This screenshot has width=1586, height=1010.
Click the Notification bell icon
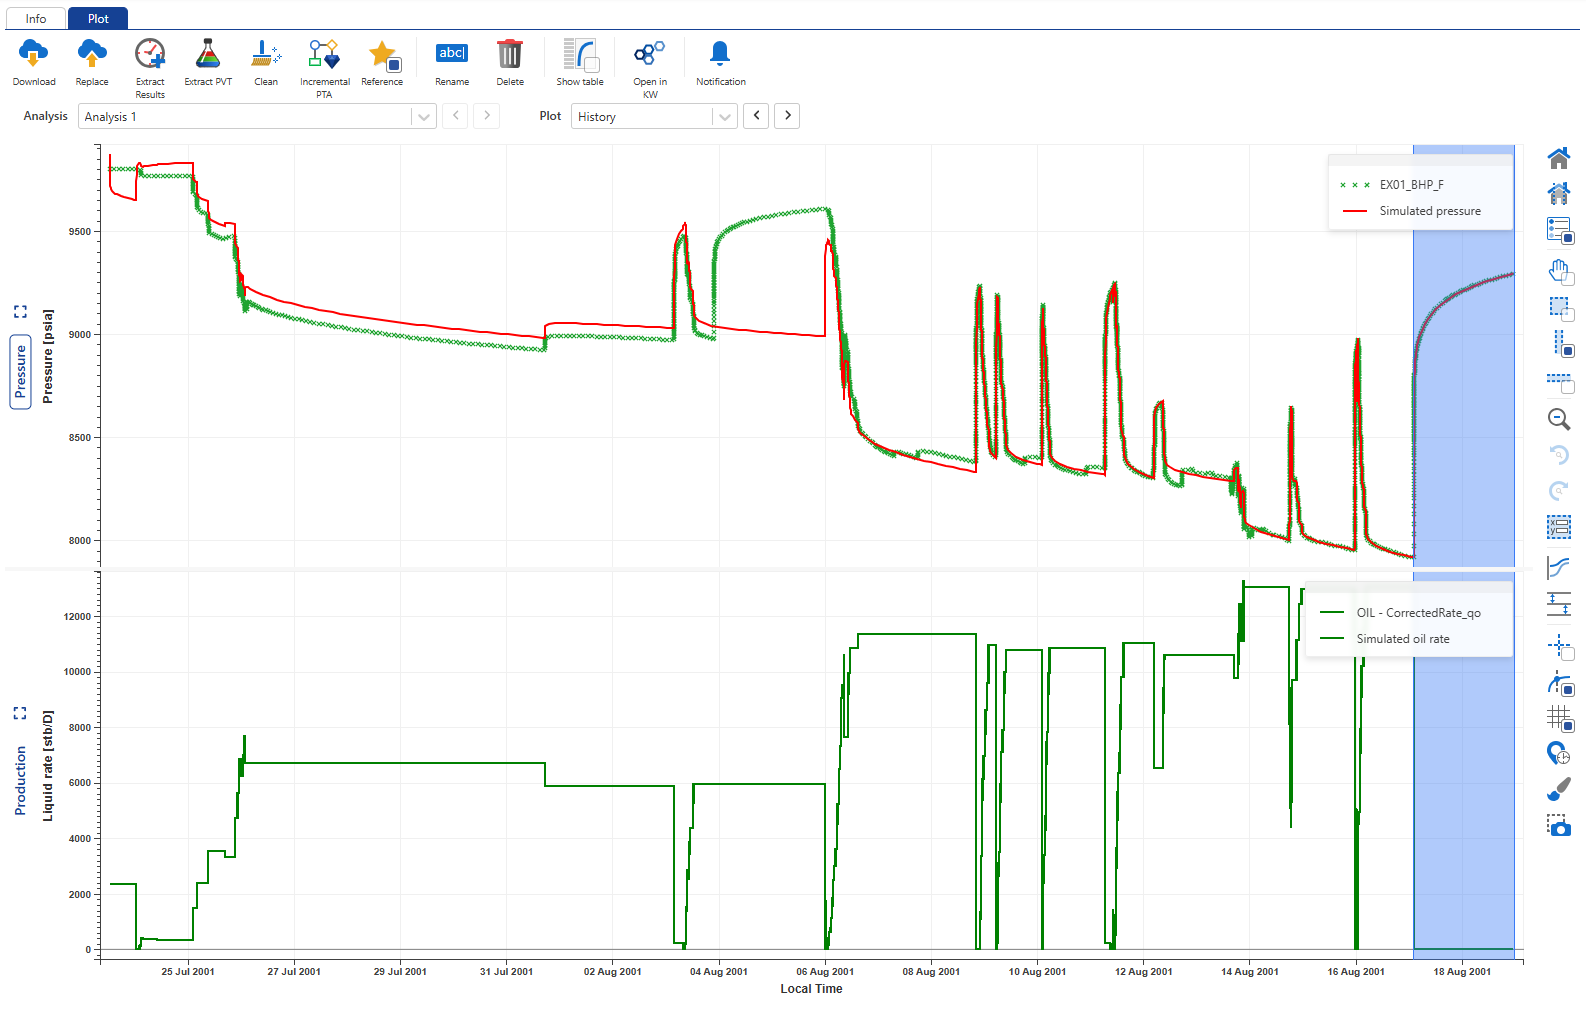[x=720, y=55]
